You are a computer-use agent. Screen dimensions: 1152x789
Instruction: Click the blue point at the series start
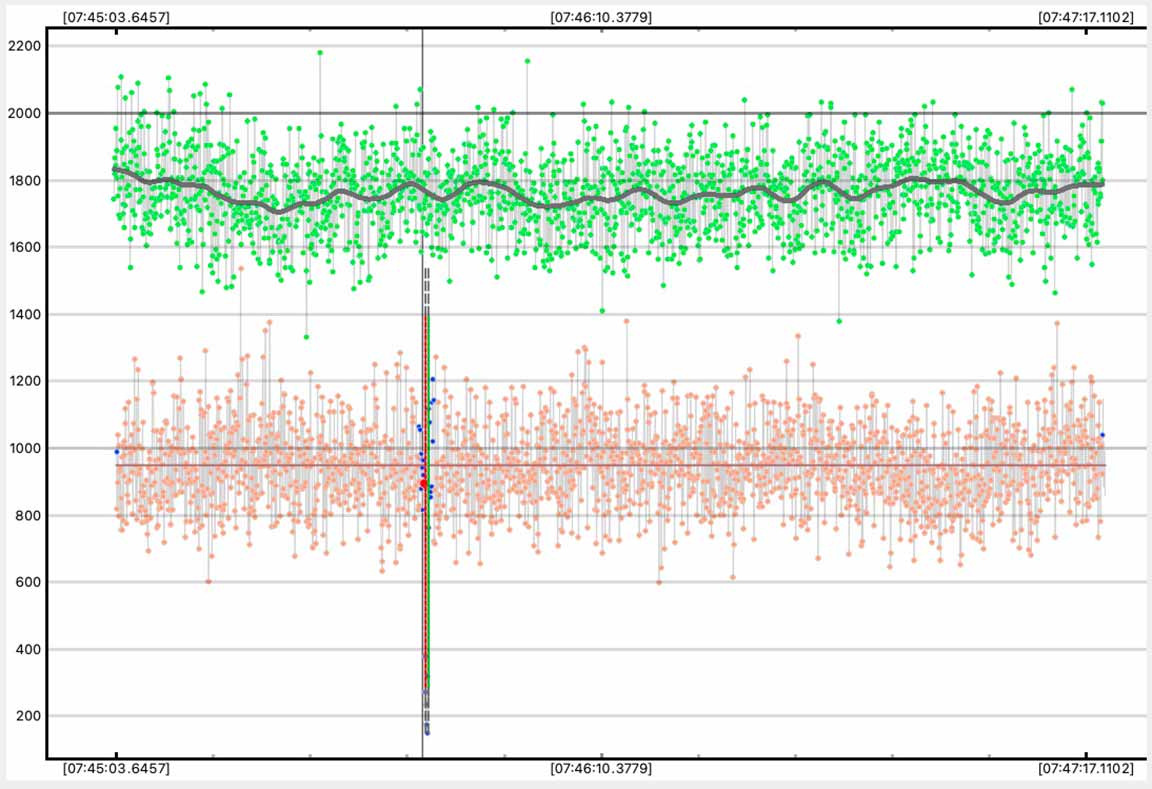[116, 452]
